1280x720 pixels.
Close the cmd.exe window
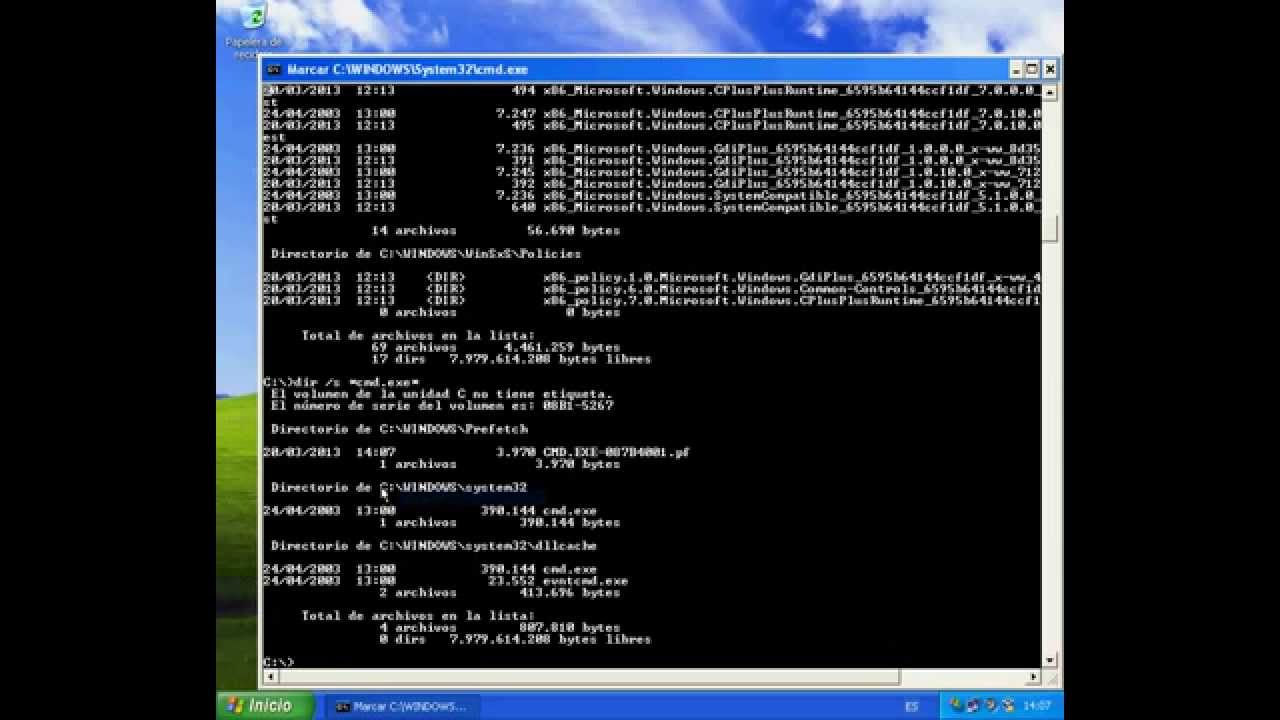coord(1049,69)
